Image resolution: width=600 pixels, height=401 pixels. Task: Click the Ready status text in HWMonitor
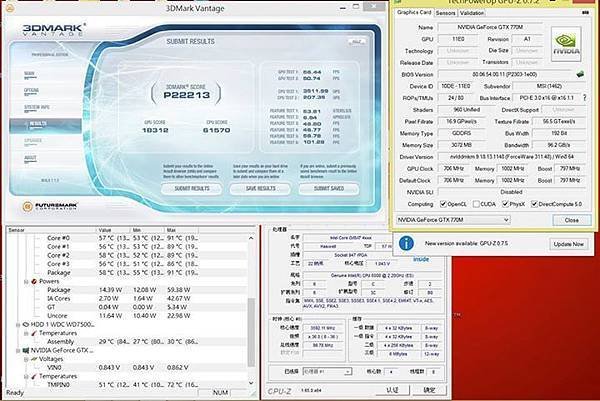point(15,393)
